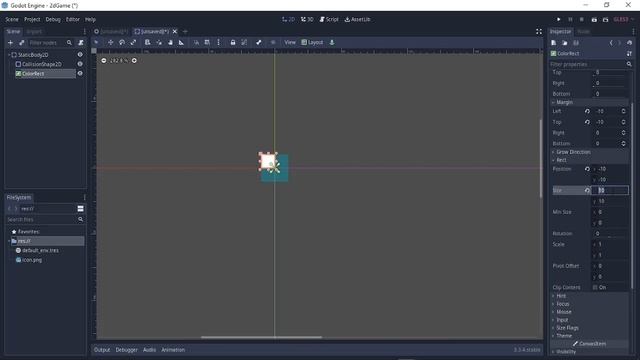The width and height of the screenshot is (640, 360).
Task: Expand the Grow Direction section
Action: pyautogui.click(x=553, y=152)
